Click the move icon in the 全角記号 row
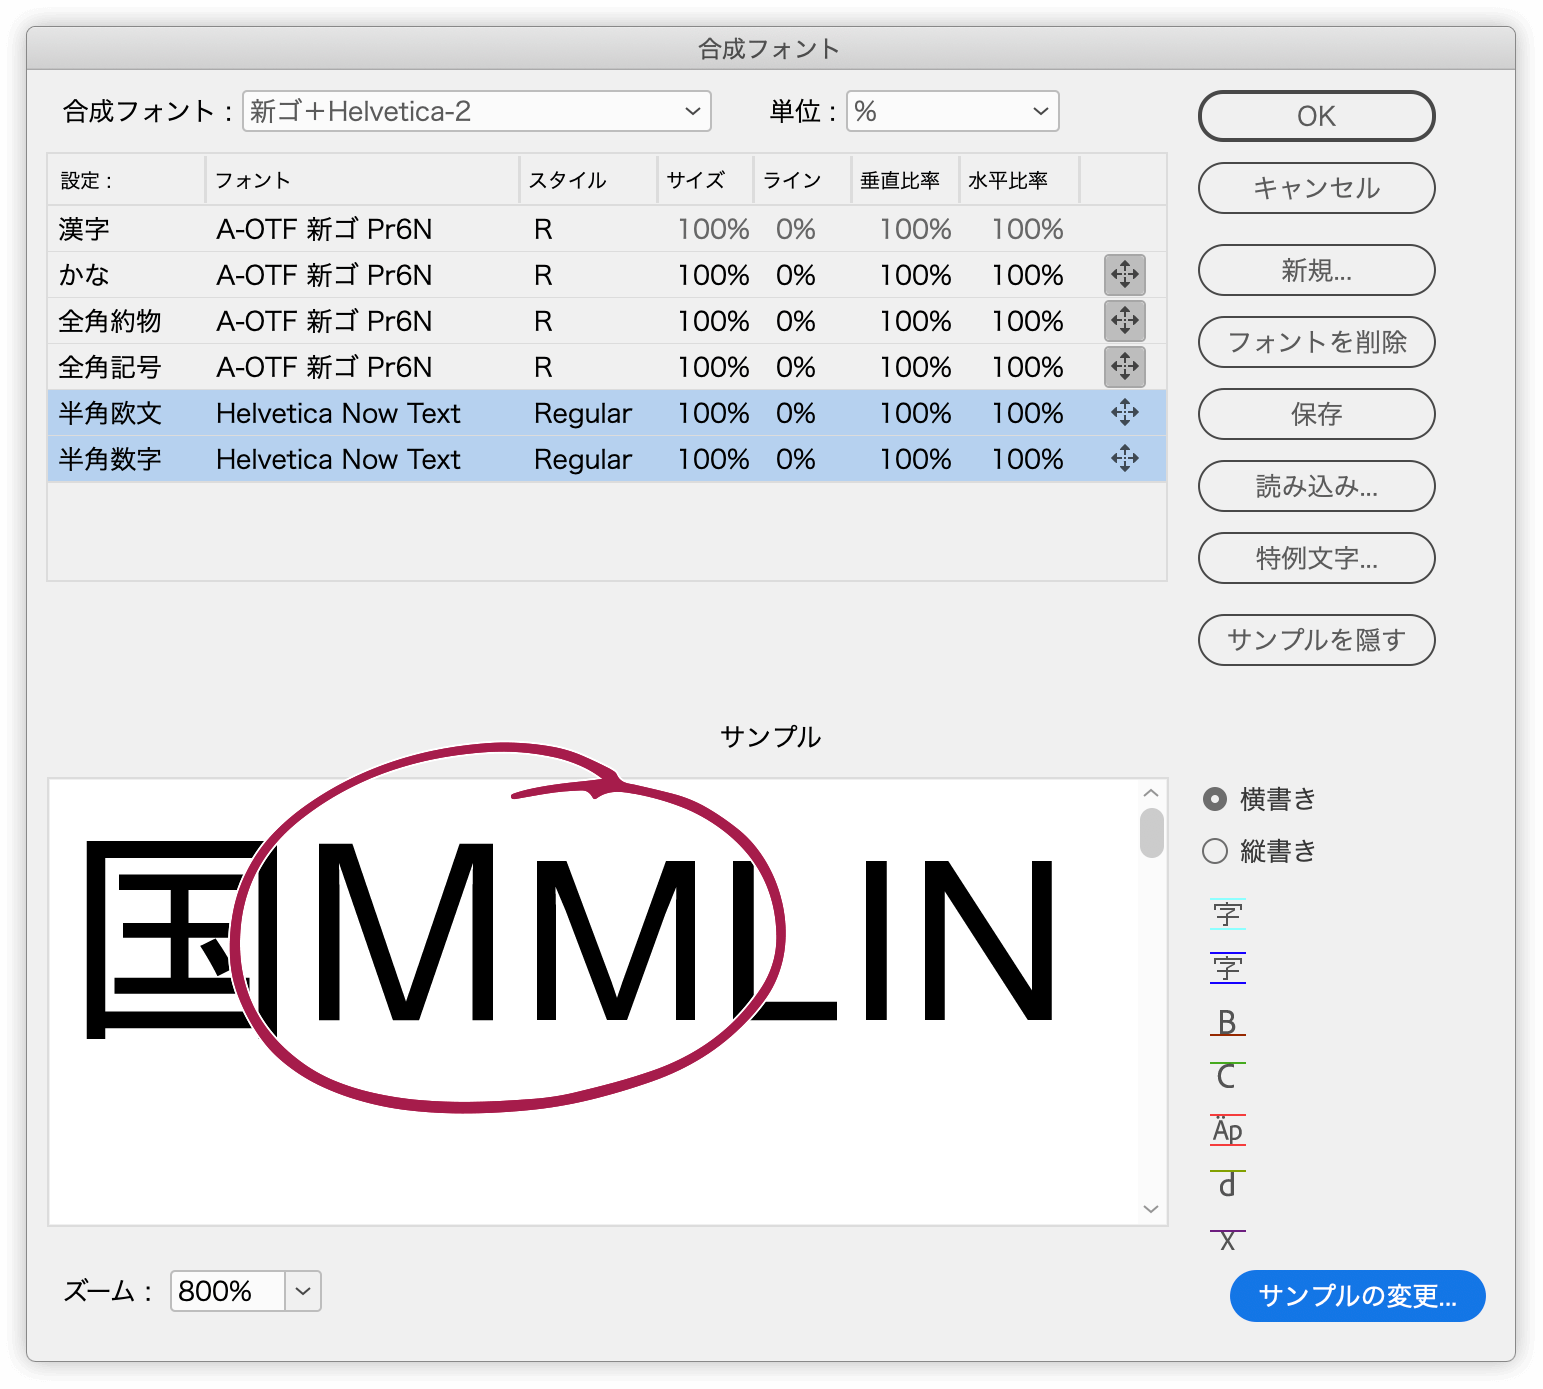 click(1125, 367)
